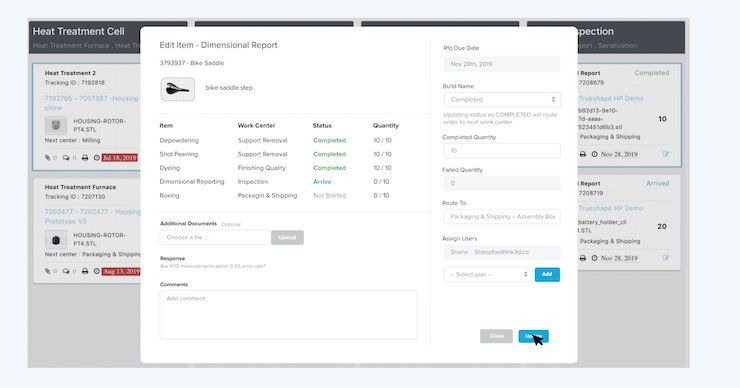Viewport: 740px width, 388px height.
Task: Click the Rfq Due Date field
Action: [502, 64]
